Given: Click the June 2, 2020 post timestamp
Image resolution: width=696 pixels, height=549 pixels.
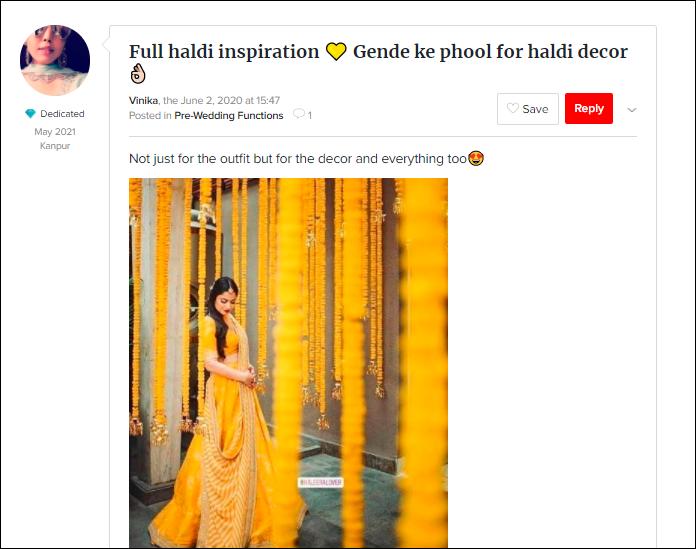Looking at the screenshot, I should tap(221, 100).
